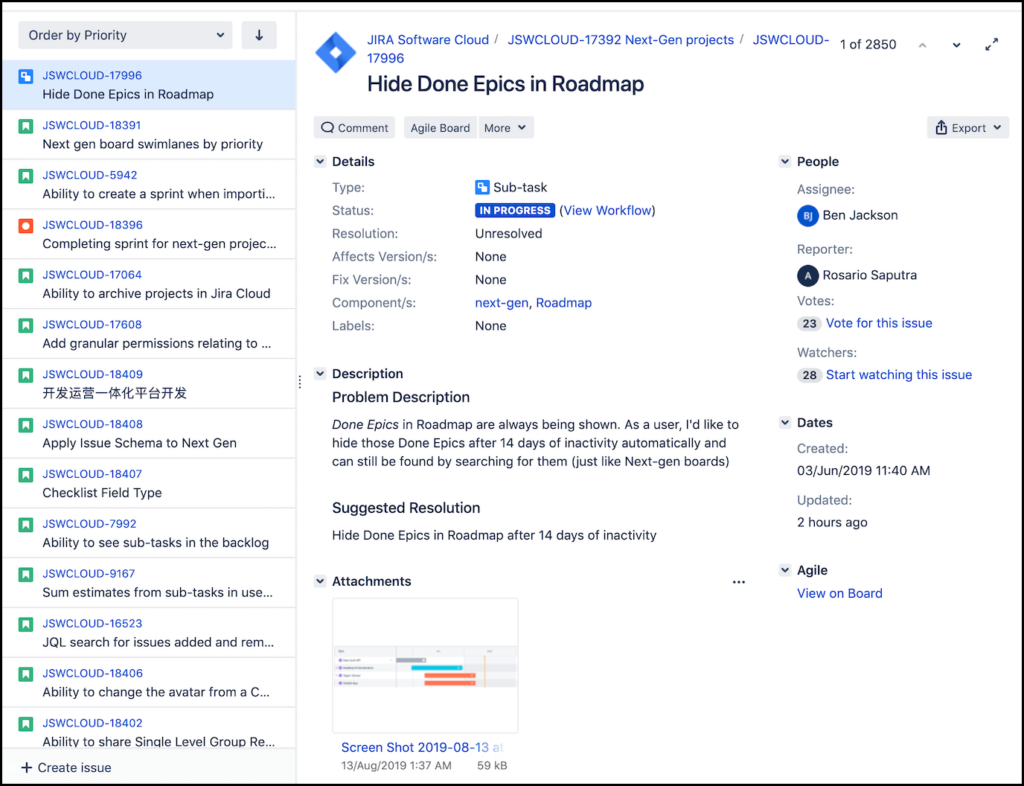Collapse the Details section
The width and height of the screenshot is (1024, 786).
pyautogui.click(x=319, y=161)
